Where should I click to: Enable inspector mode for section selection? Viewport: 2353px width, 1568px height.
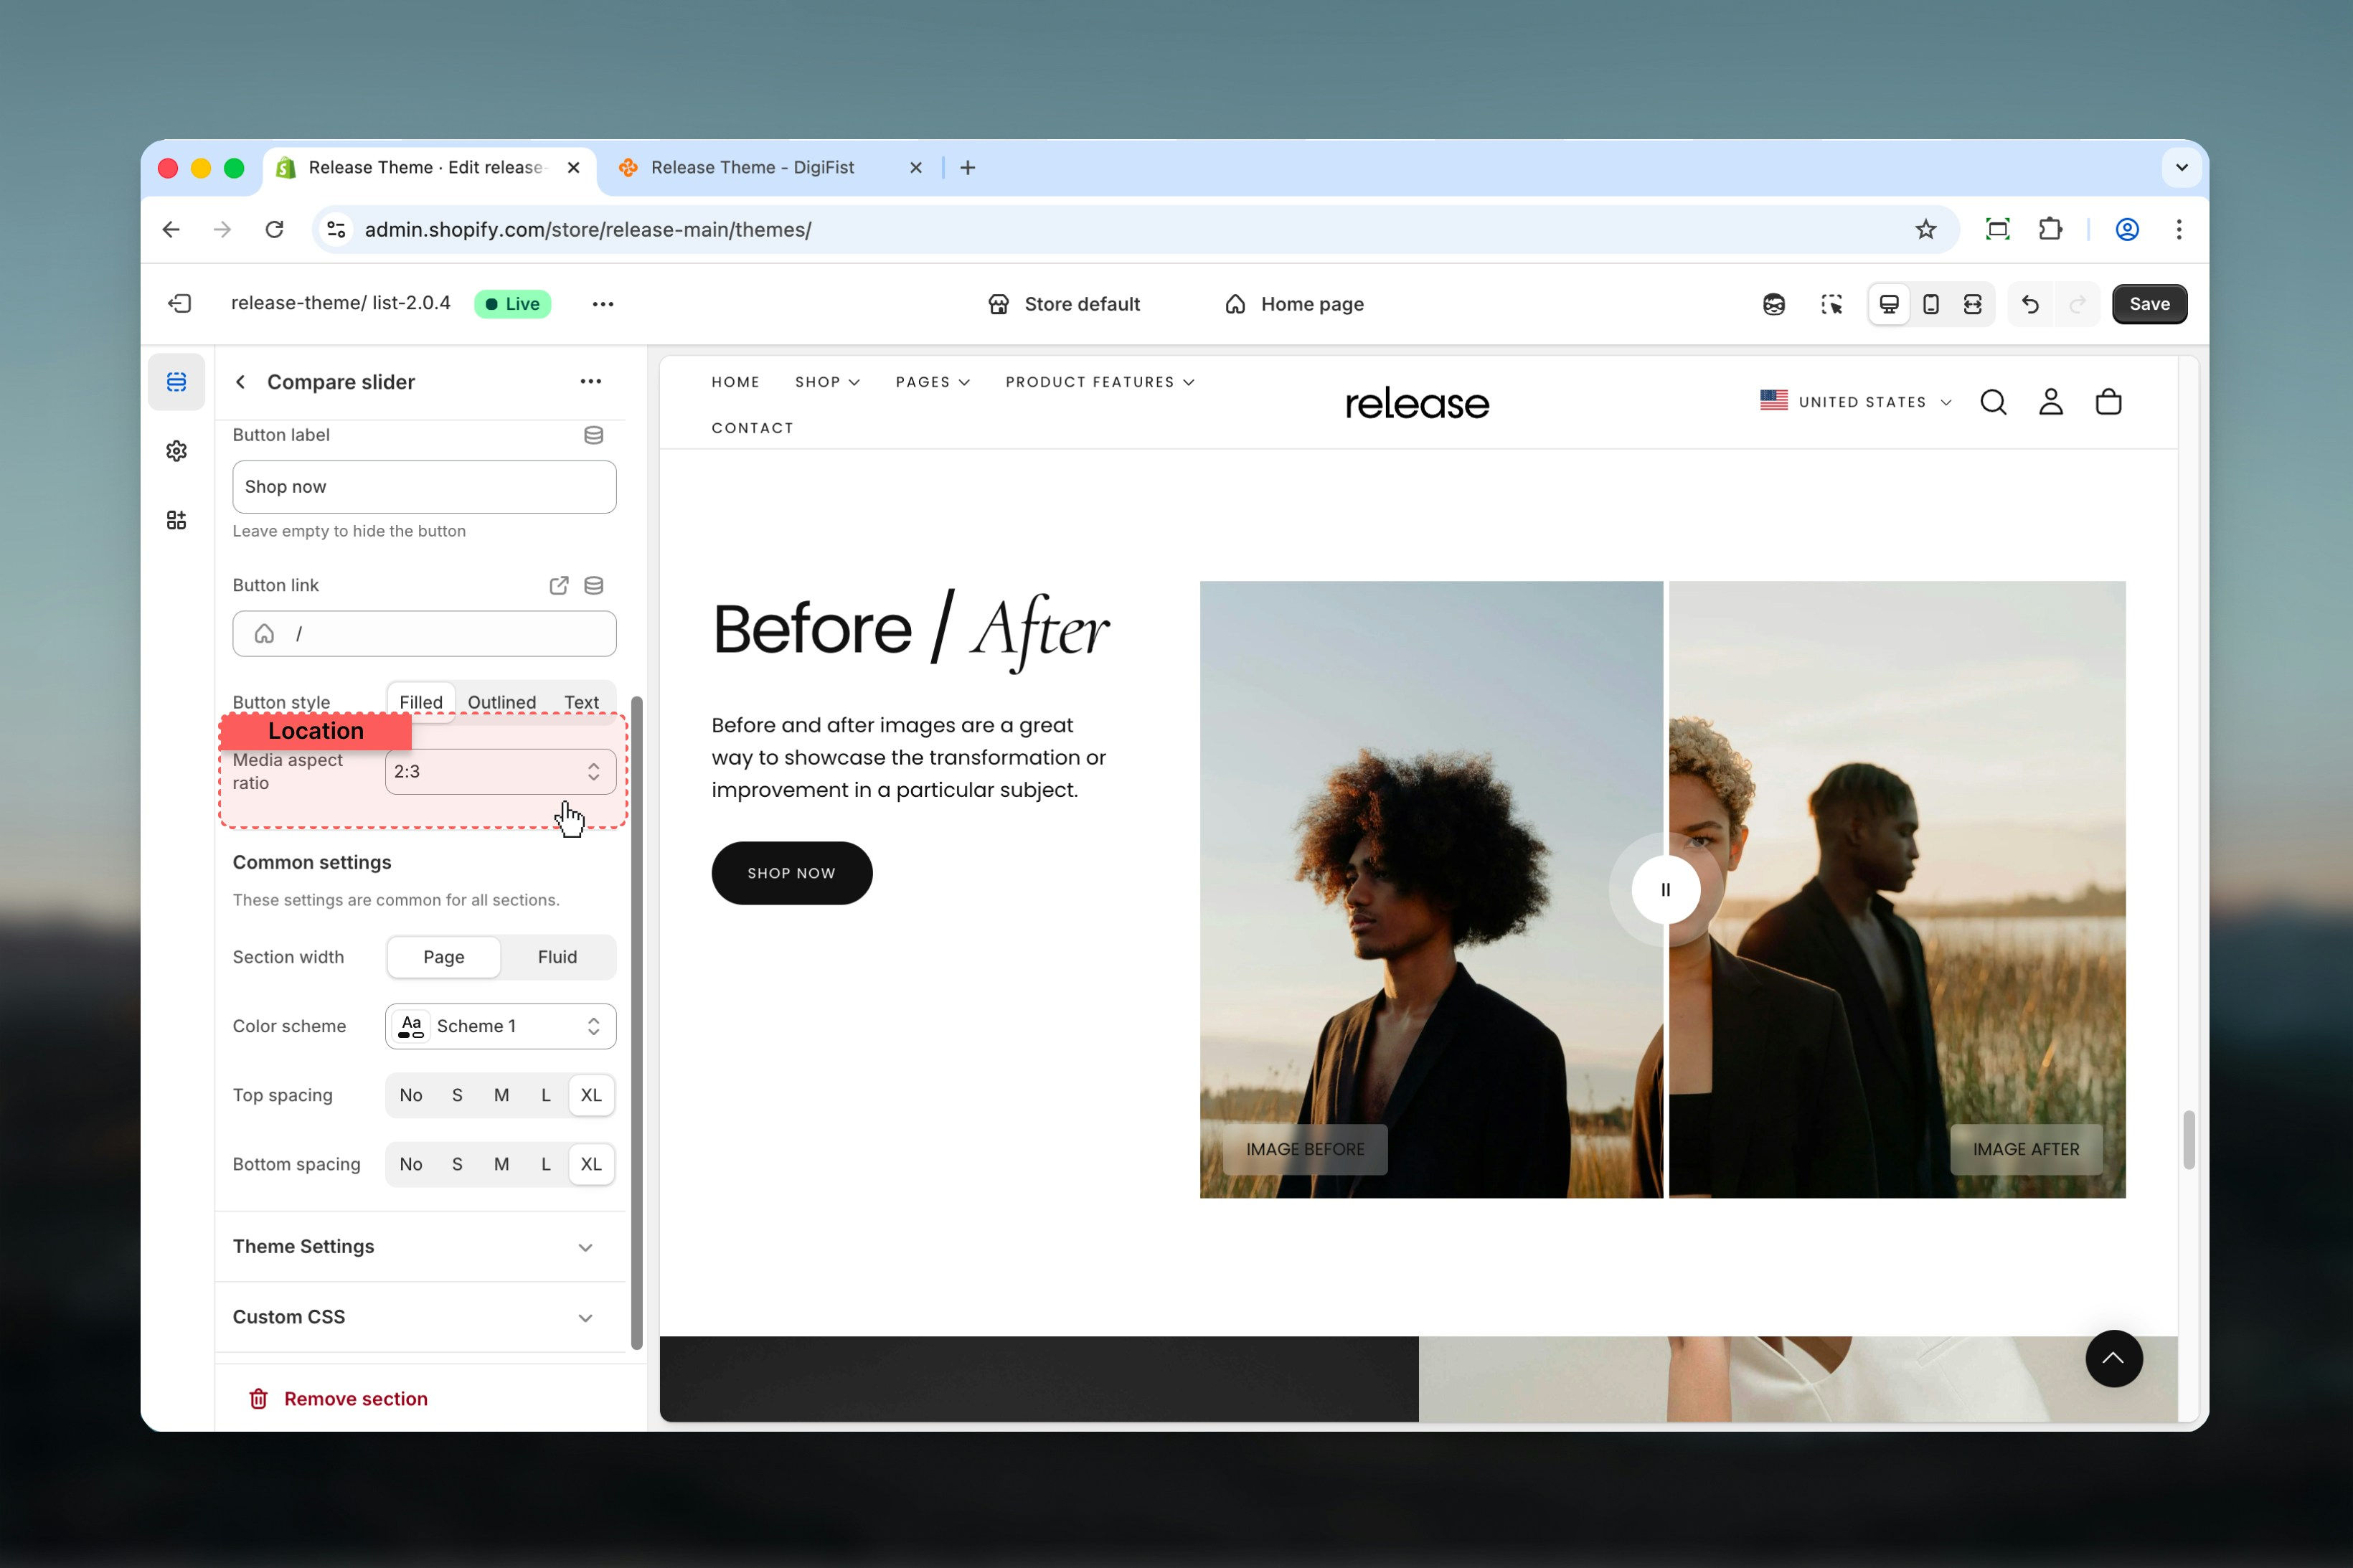point(1832,303)
